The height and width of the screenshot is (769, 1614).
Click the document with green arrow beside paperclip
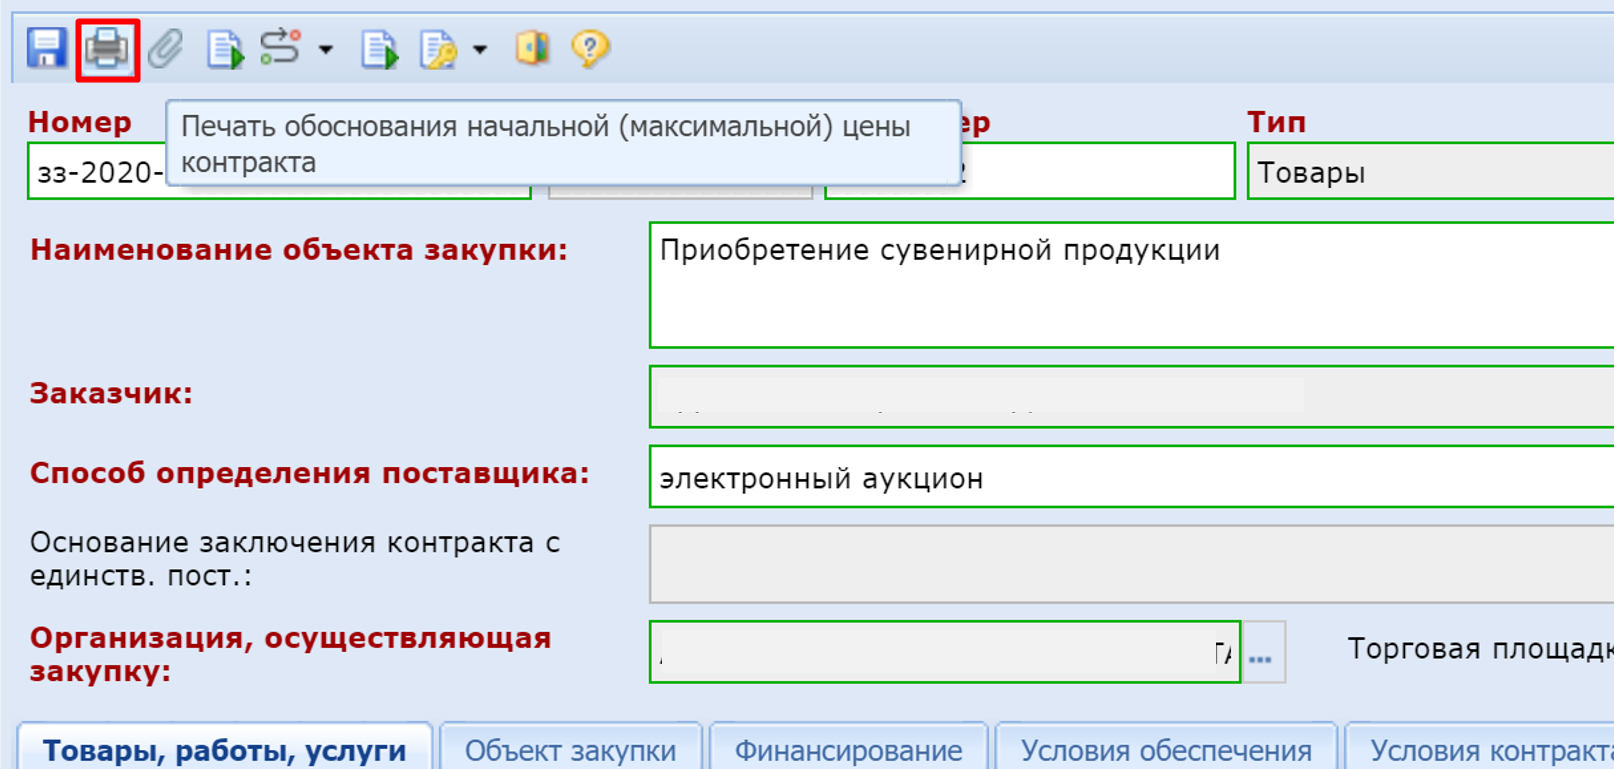(x=224, y=49)
